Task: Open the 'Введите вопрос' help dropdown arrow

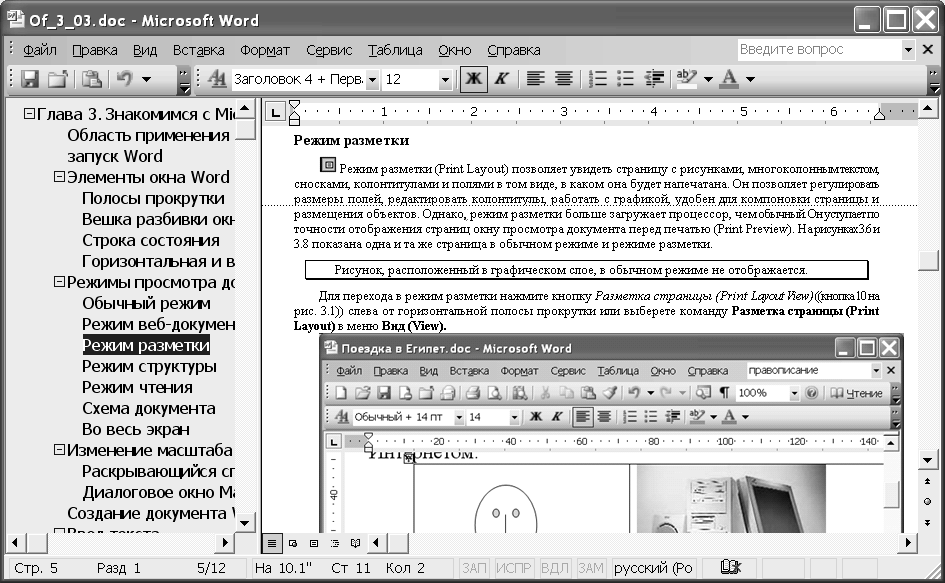Action: pos(908,49)
